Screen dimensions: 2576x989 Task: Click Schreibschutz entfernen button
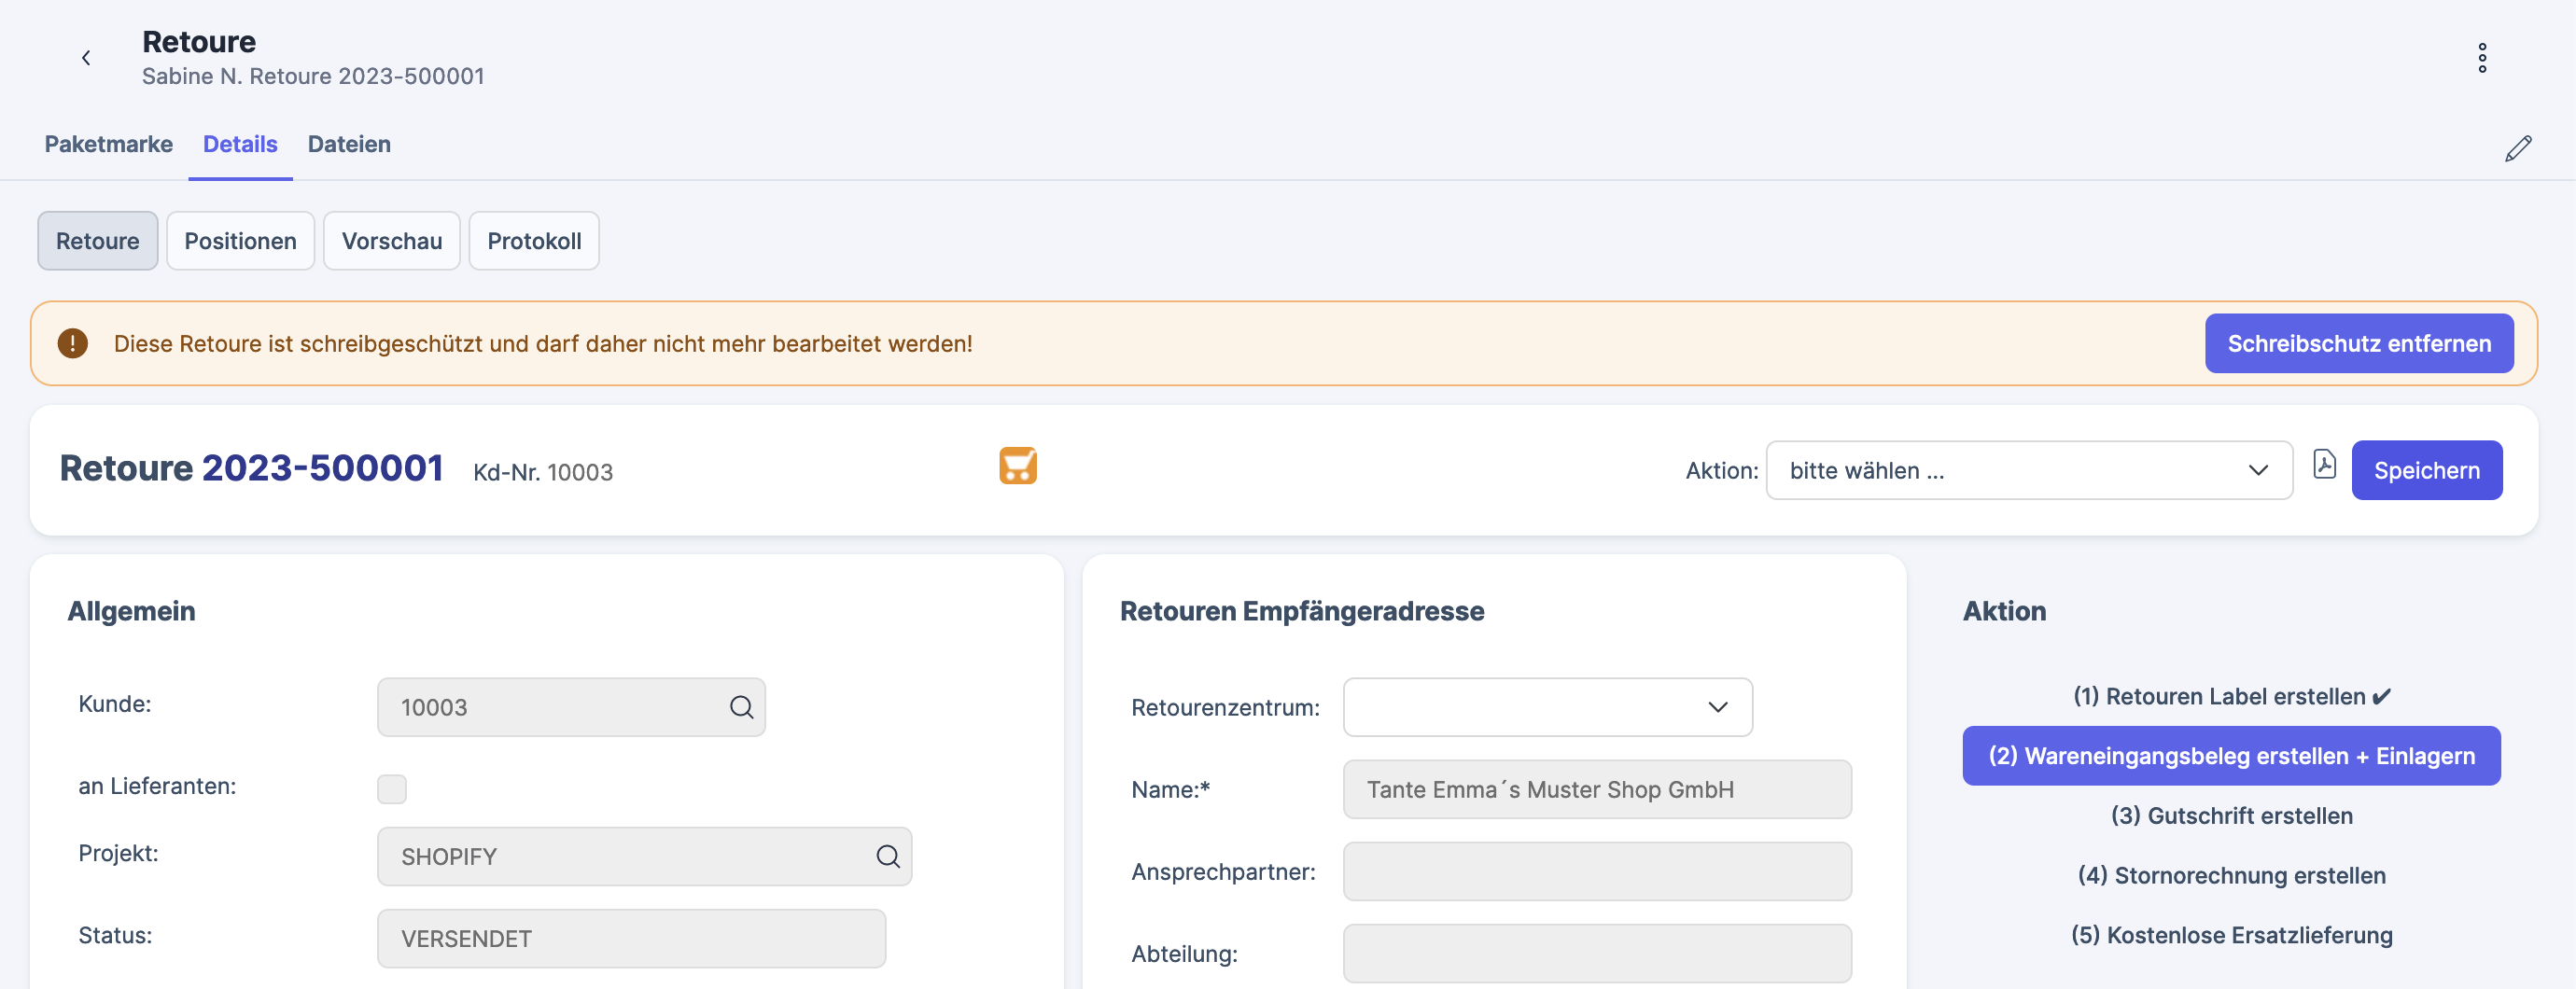(2358, 344)
